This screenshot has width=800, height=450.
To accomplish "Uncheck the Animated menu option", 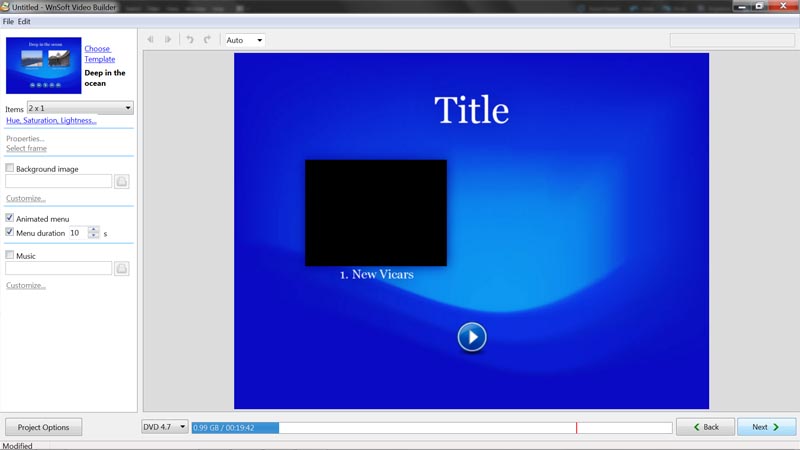I will (x=10, y=218).
